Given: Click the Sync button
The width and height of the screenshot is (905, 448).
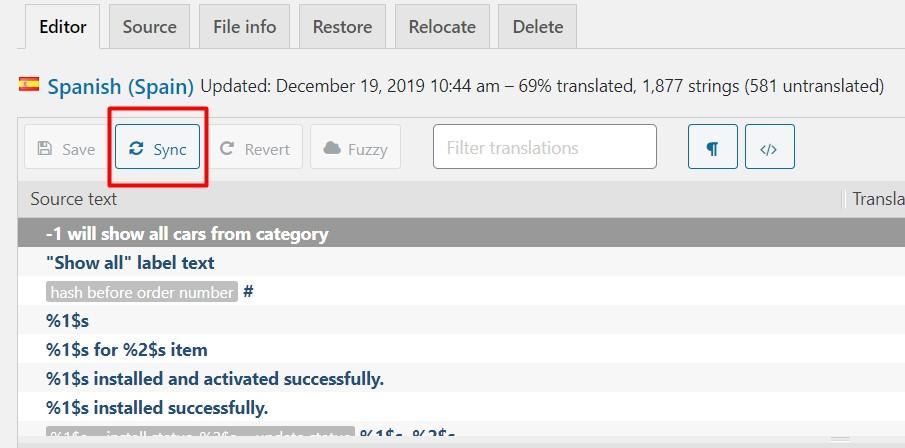Looking at the screenshot, I should point(158,149).
